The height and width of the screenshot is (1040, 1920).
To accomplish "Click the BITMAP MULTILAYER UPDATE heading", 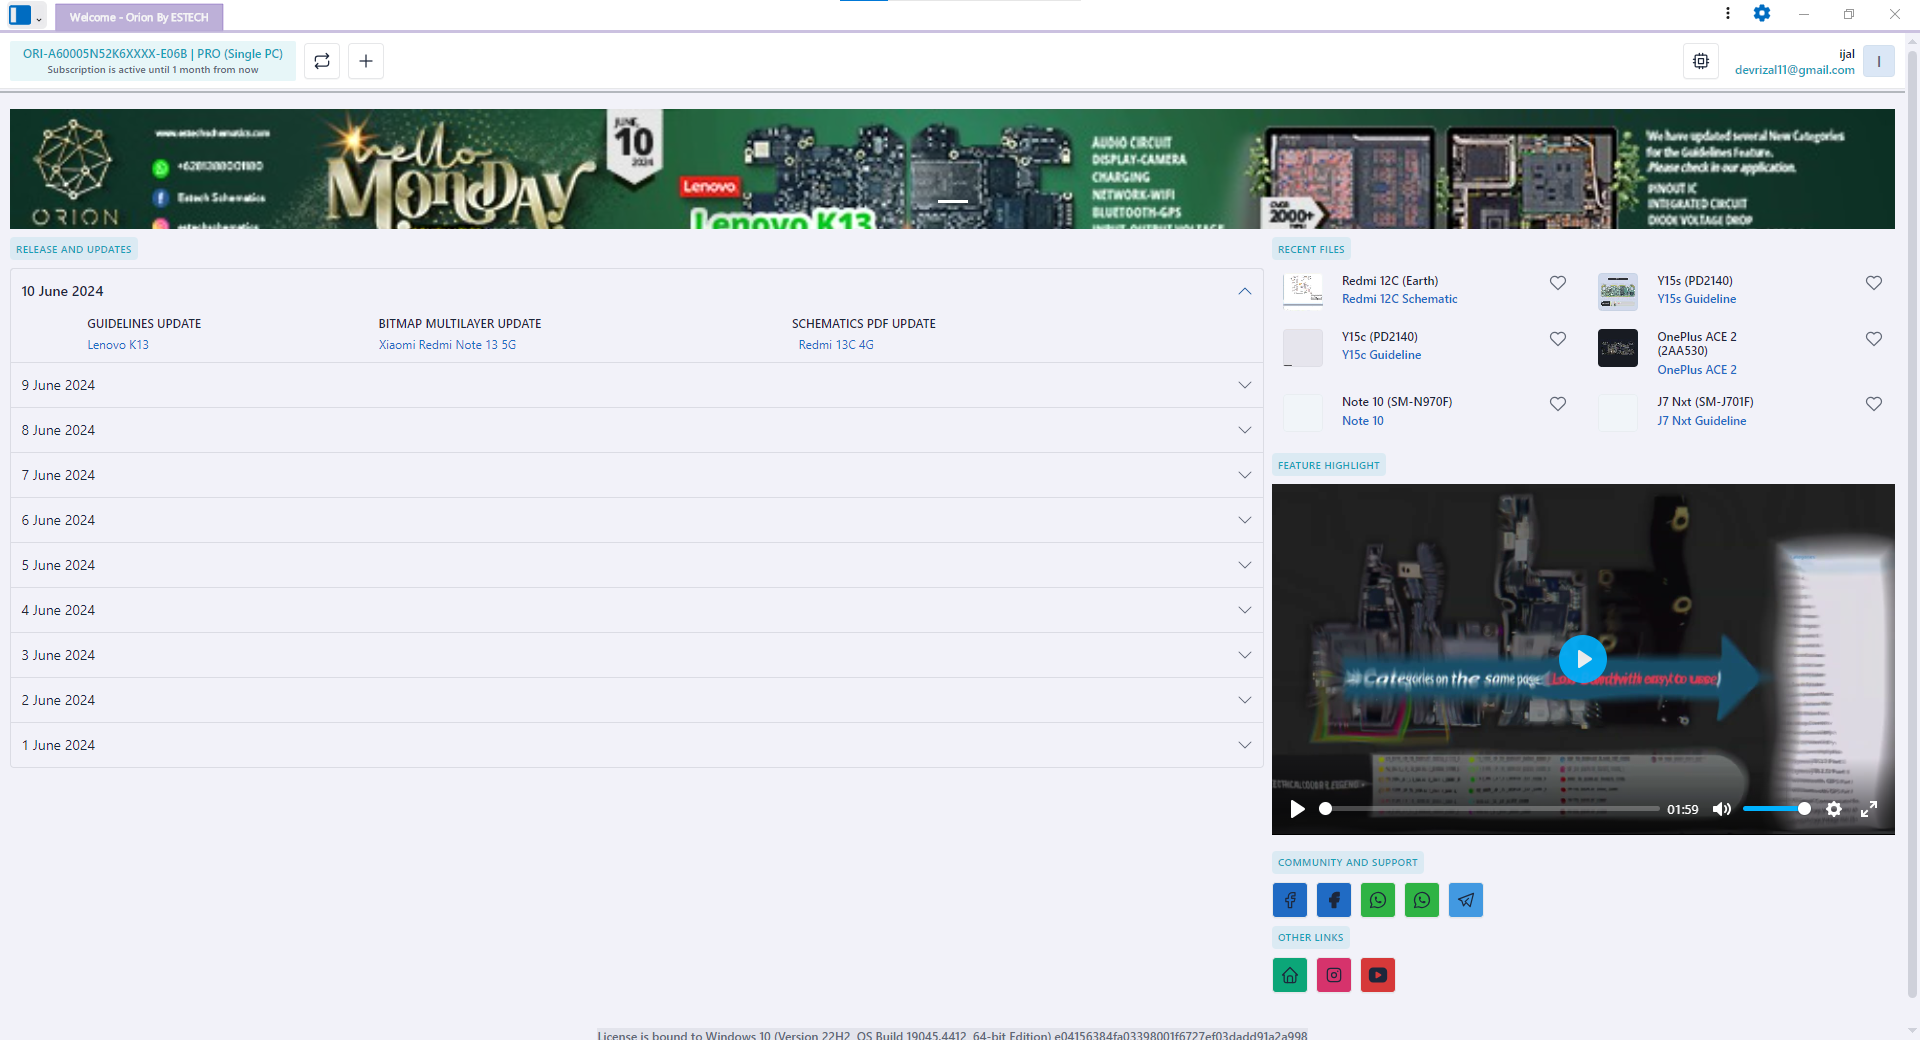I will coord(460,324).
